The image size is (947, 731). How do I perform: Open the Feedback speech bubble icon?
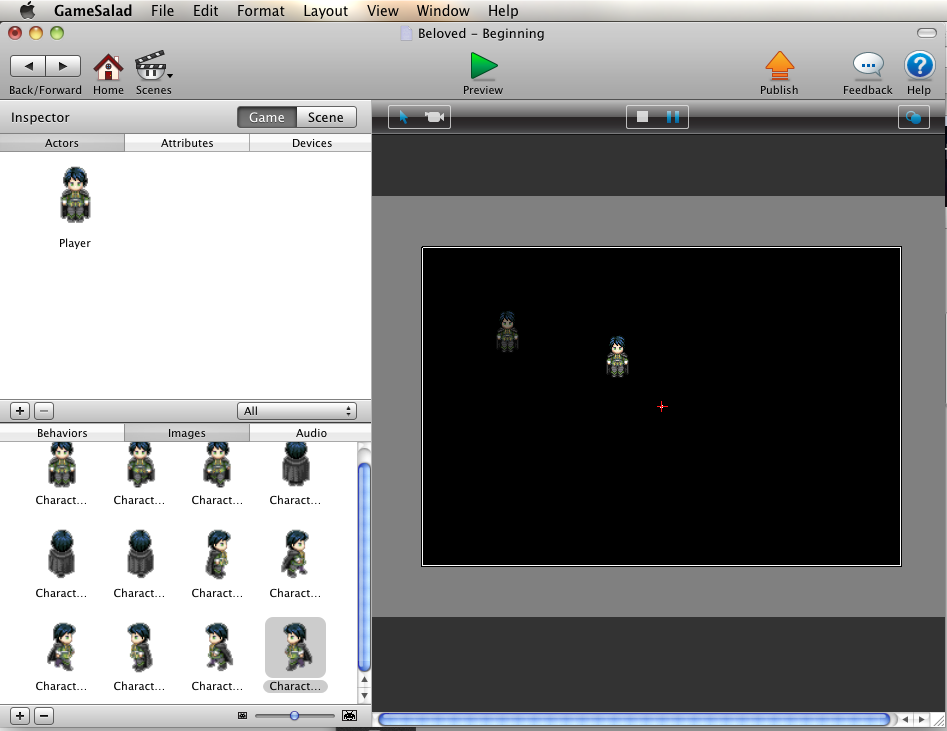tap(868, 66)
